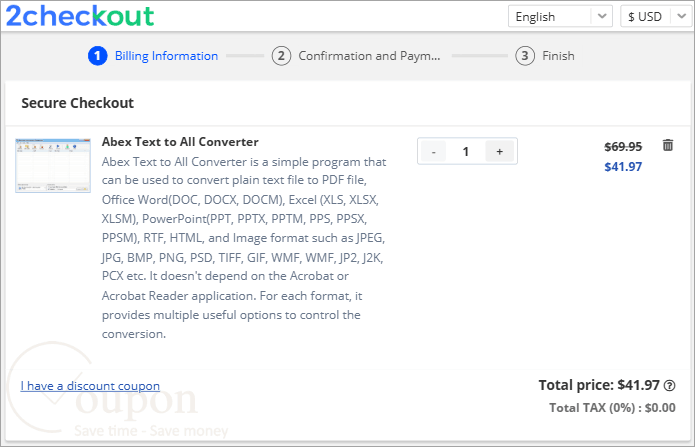This screenshot has width=695, height=447.
Task: Click the Total TAX (0%) : $0.00 line
Action: (612, 408)
